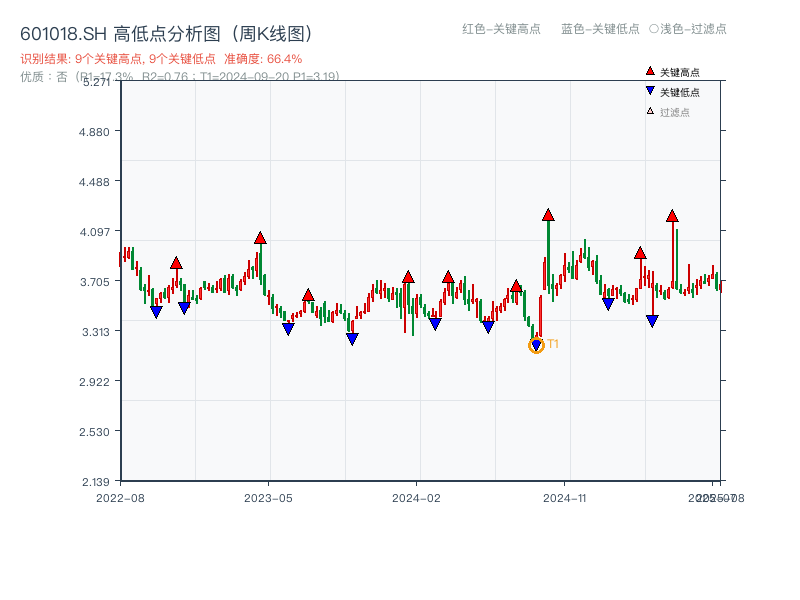Click the 2.139 y-axis label
The width and height of the screenshot is (800, 600).
[x=95, y=482]
